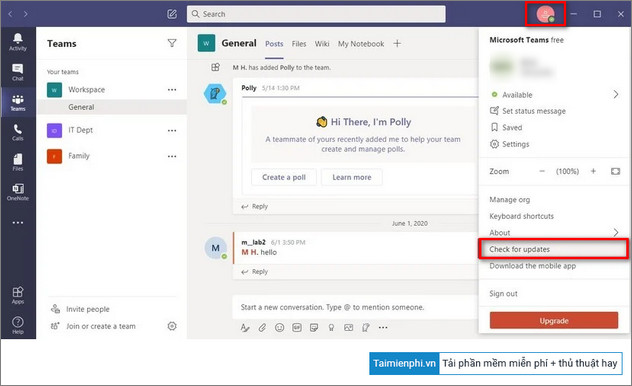Viewport: 632px width, 386px height.
Task: Click the M avatar on hello message
Action: tap(216, 248)
